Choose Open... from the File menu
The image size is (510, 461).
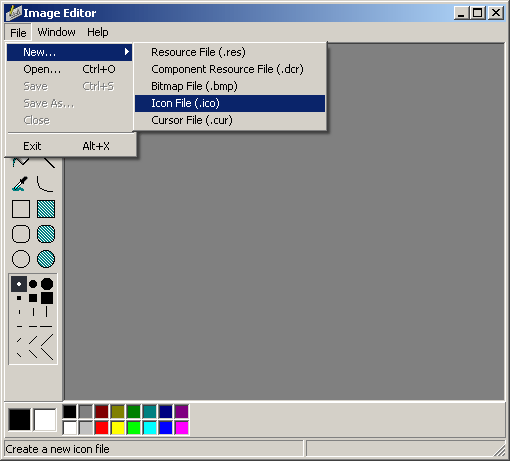(69, 69)
